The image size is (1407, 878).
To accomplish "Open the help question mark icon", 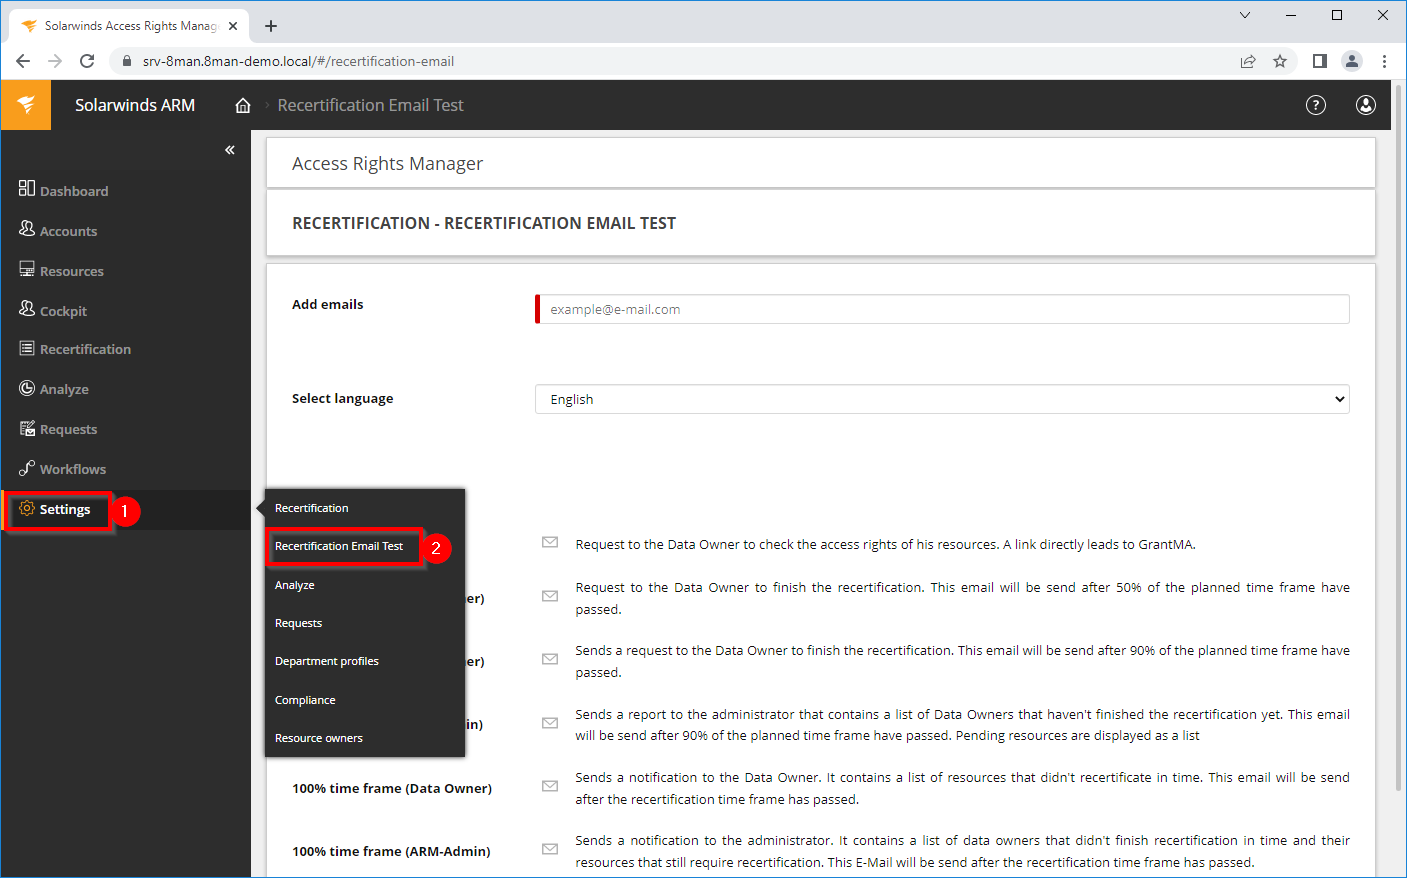I will (1316, 105).
